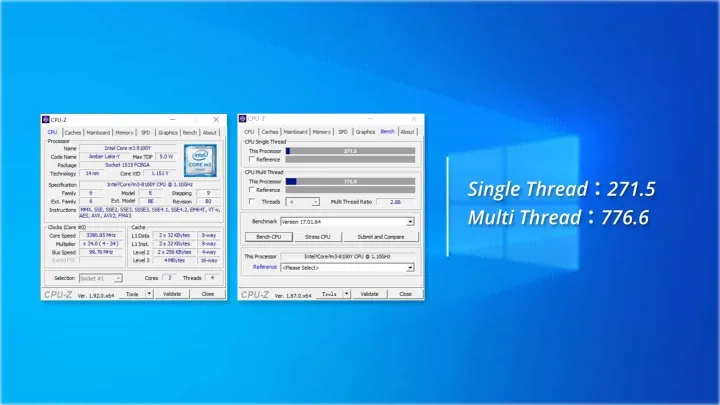Tick the Threads checkbox

pos(250,201)
